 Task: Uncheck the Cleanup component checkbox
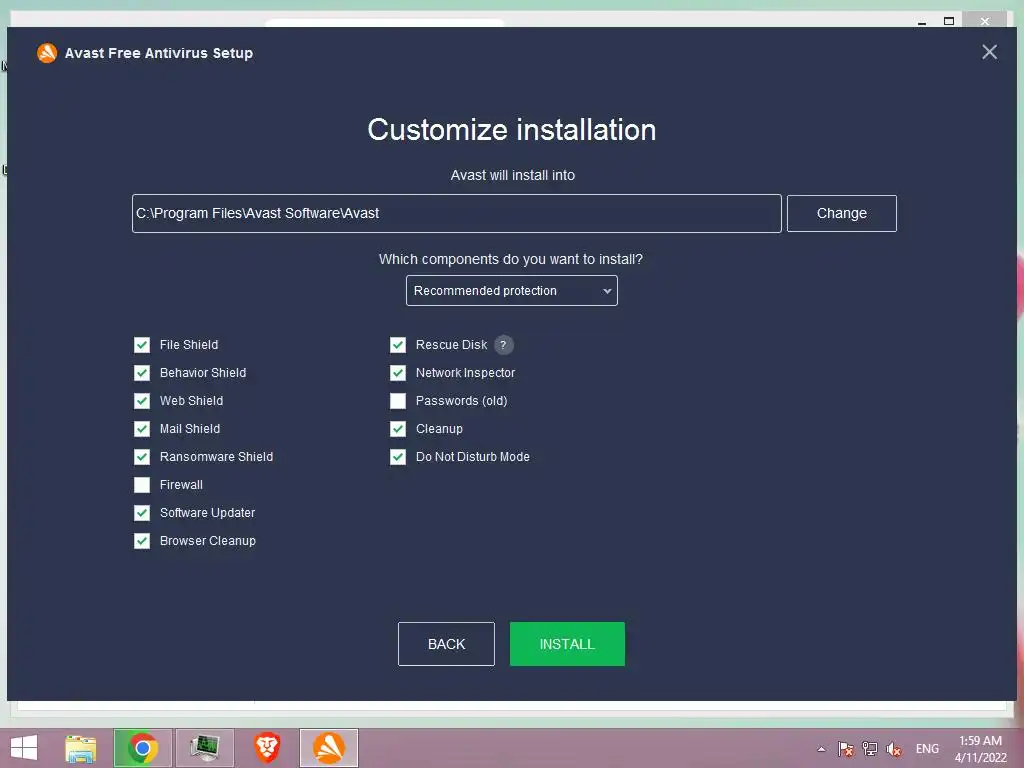(398, 429)
